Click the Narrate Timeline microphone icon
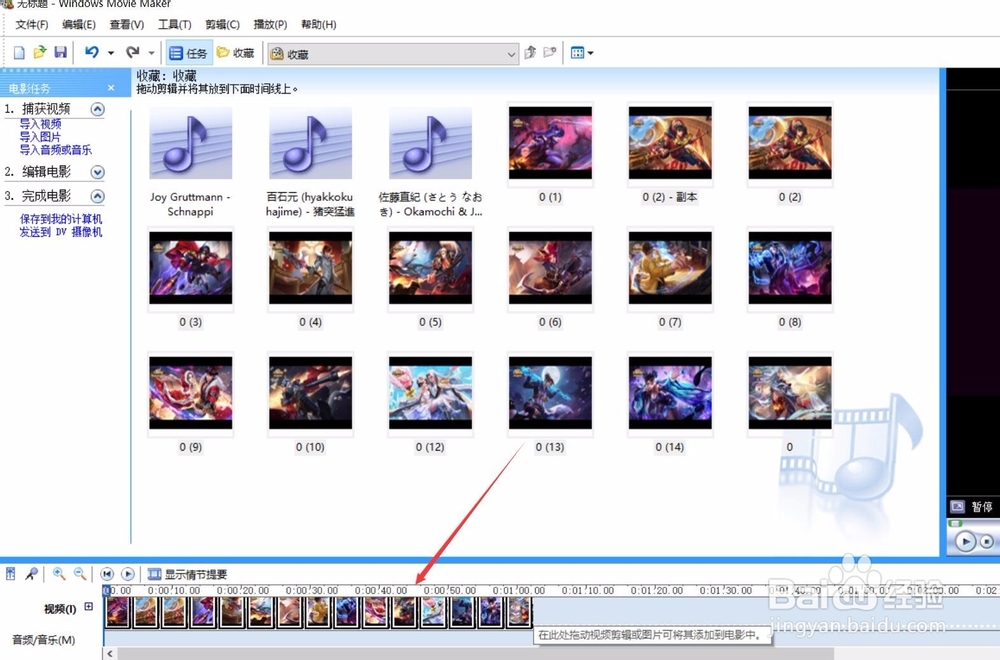 click(x=31, y=574)
